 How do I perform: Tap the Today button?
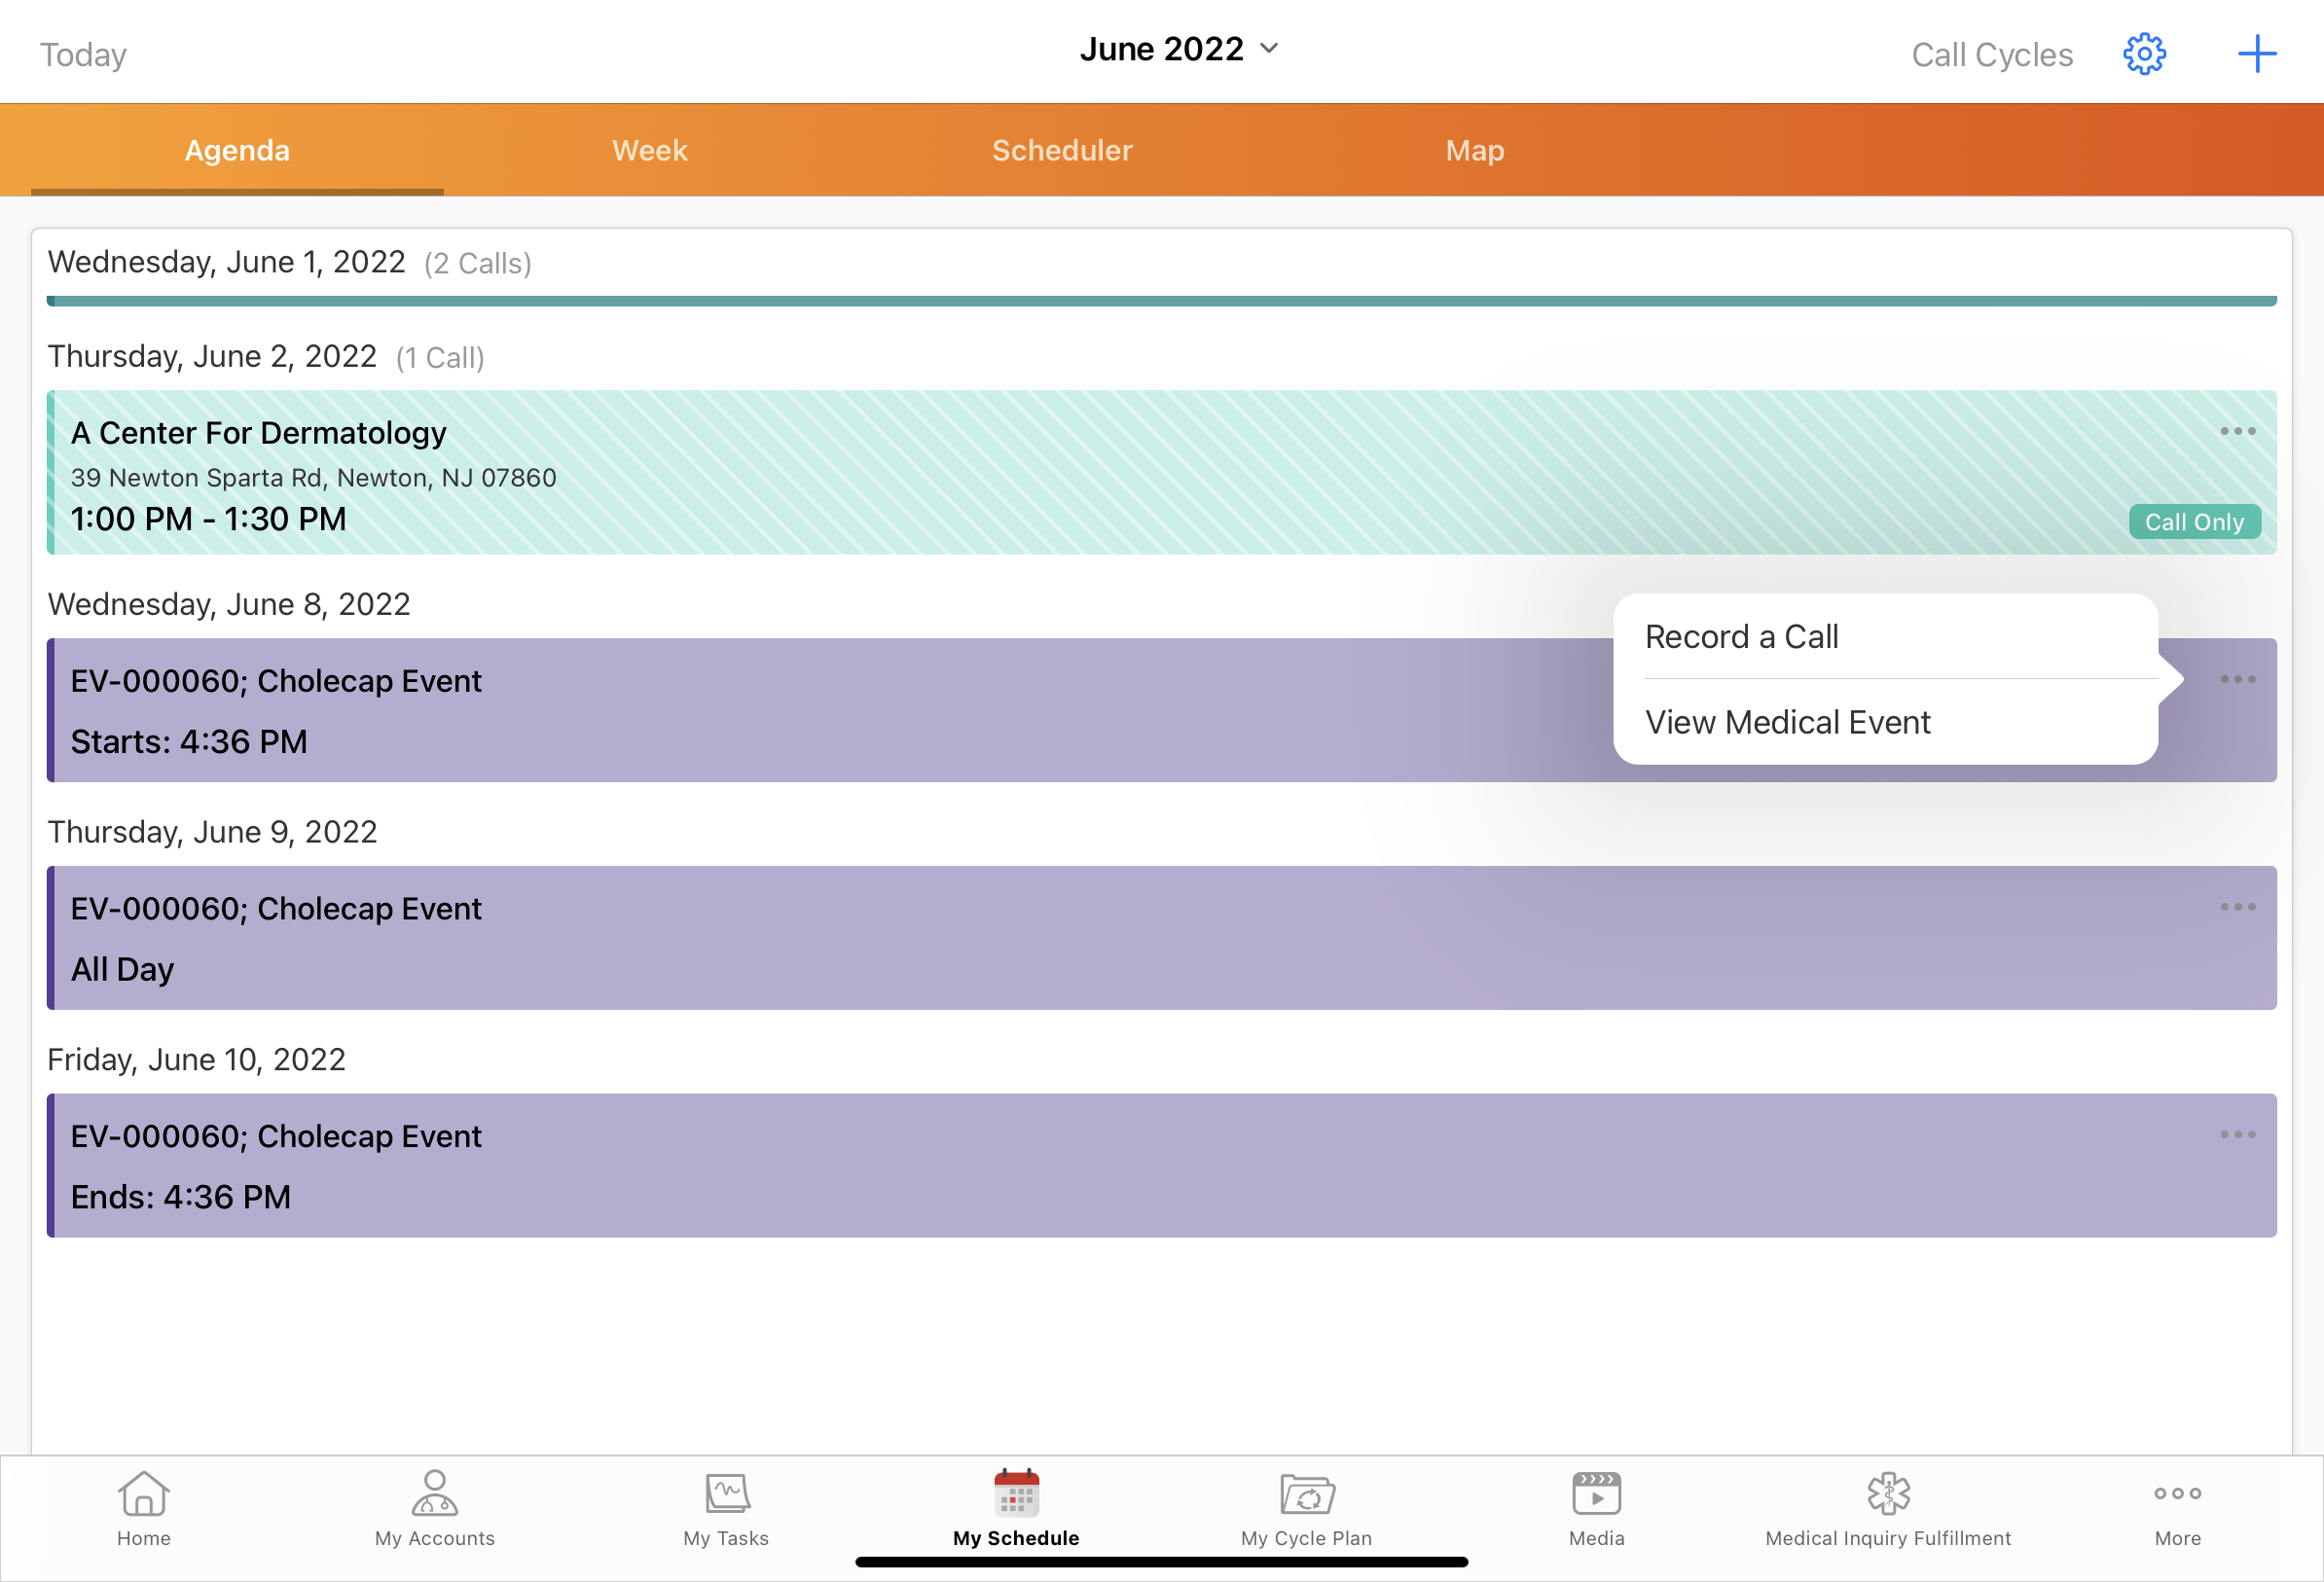click(x=83, y=55)
